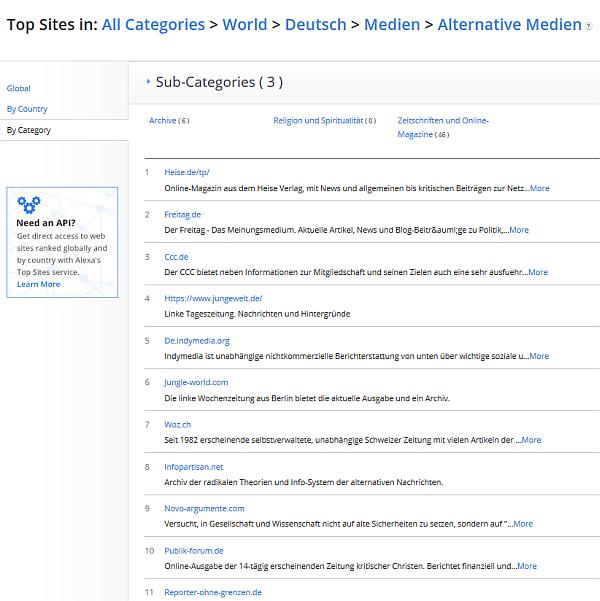This screenshot has height=601, width=600.
Task: Open the Archive sub-category
Action: 163,120
